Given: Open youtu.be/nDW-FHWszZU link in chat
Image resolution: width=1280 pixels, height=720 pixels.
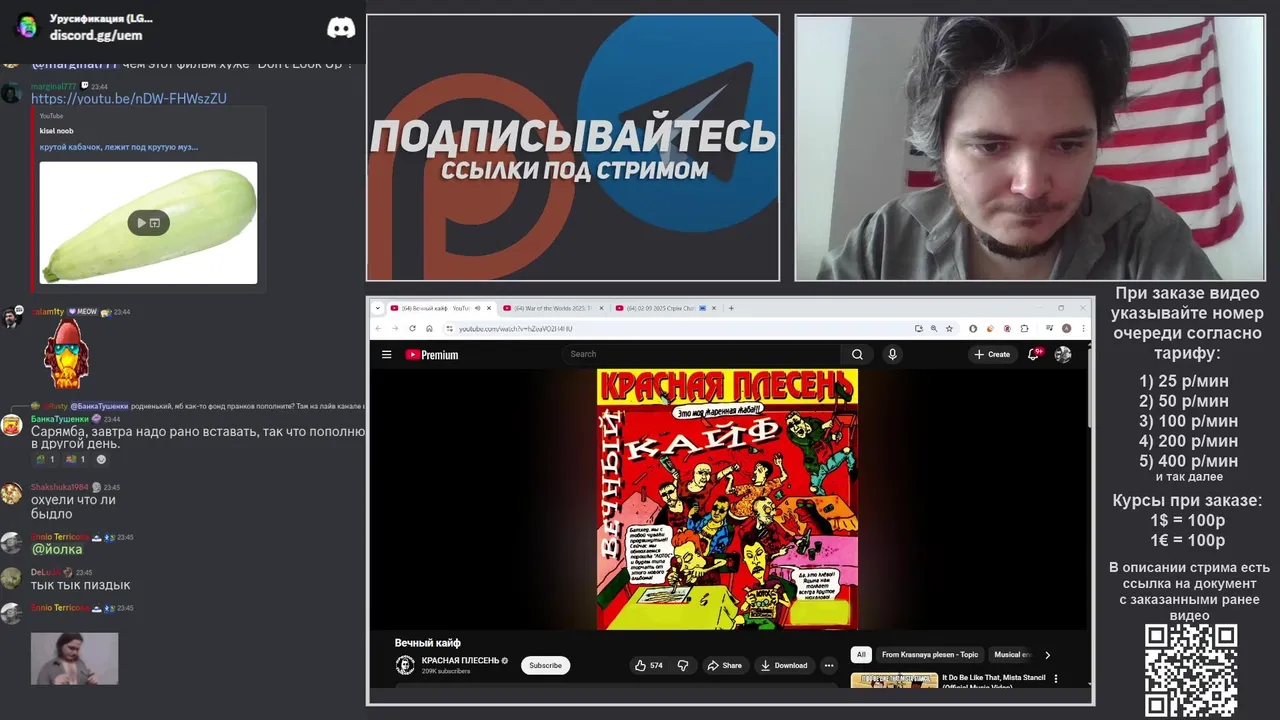Looking at the screenshot, I should tap(129, 99).
